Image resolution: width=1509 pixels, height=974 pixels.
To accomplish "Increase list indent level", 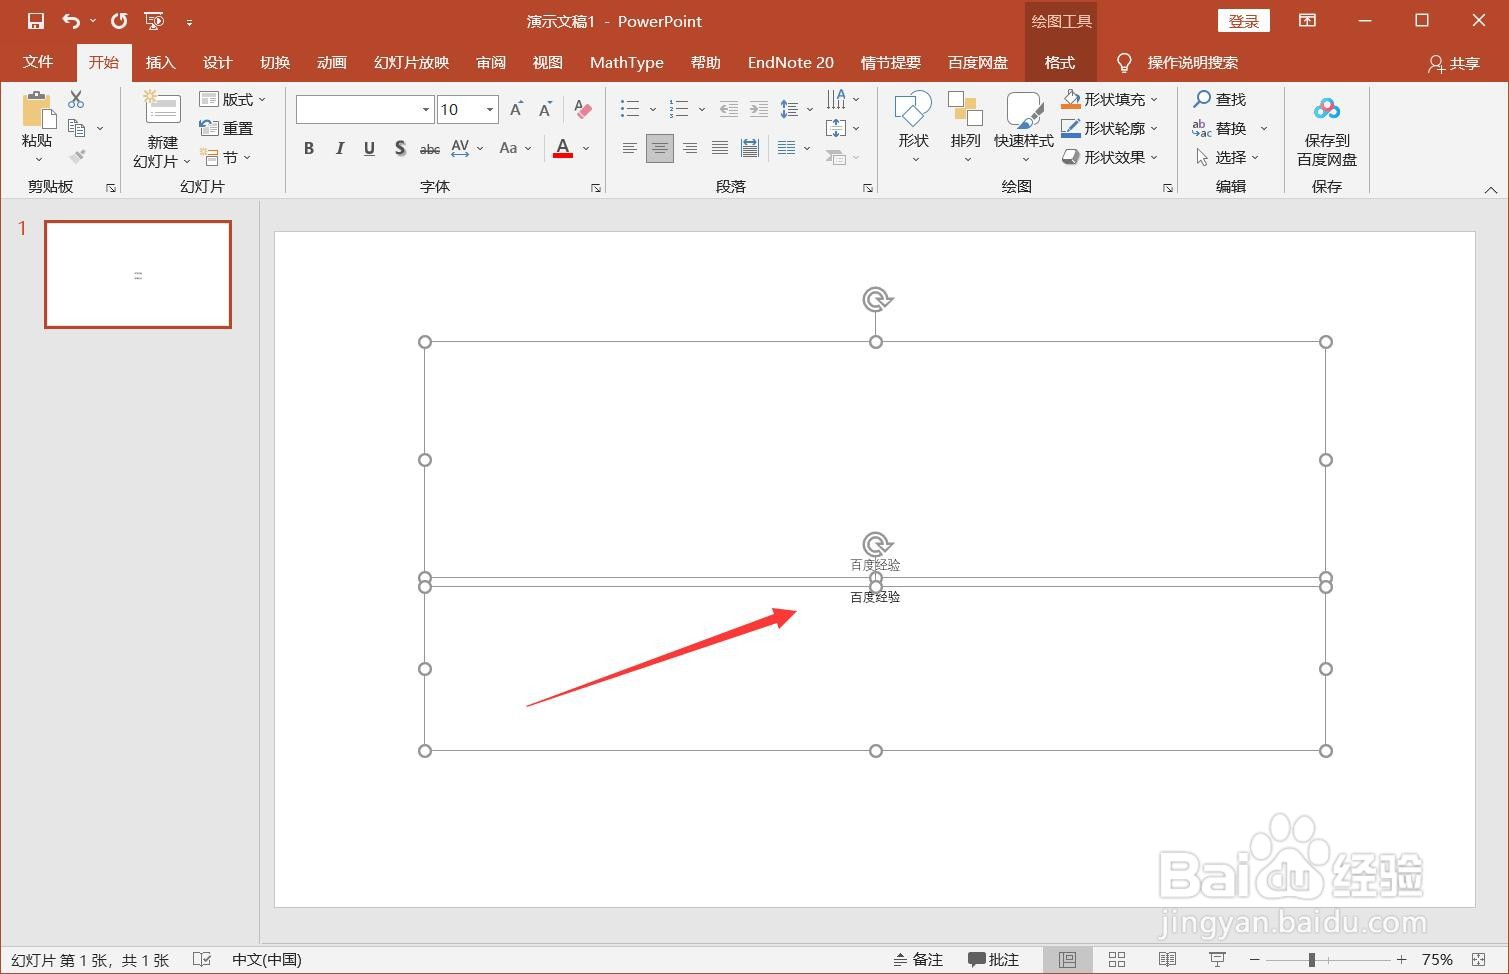I will [759, 109].
